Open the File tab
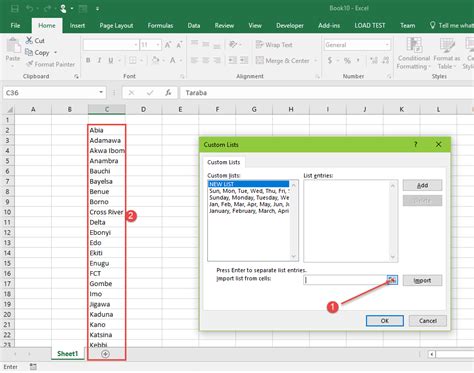Viewport: 474px width, 373px height. (x=15, y=25)
